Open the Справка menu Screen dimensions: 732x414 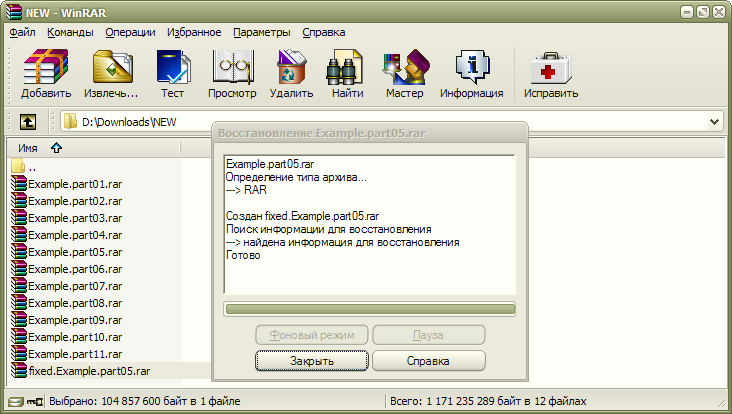coord(324,32)
